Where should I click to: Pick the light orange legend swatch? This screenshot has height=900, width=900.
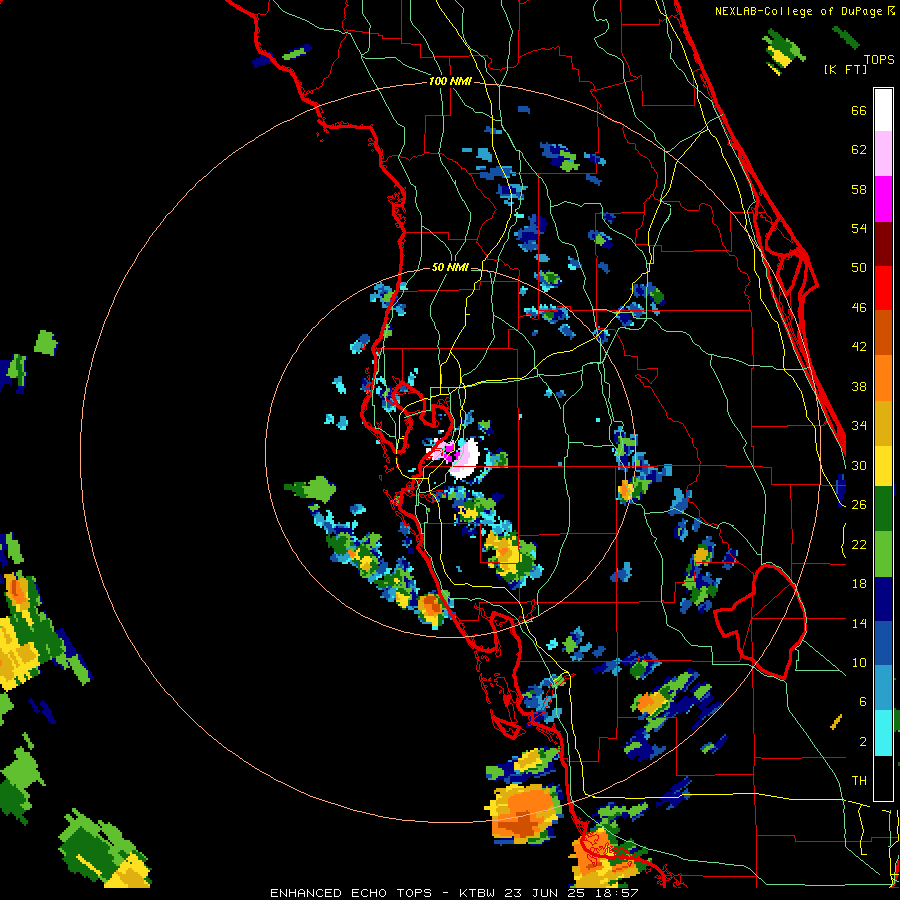click(x=883, y=378)
